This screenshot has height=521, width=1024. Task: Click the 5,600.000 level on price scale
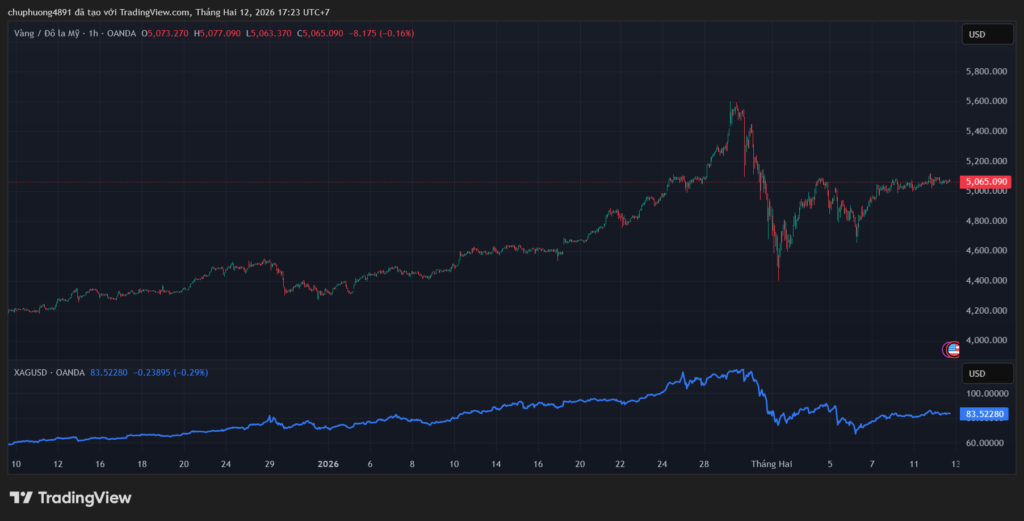985,101
